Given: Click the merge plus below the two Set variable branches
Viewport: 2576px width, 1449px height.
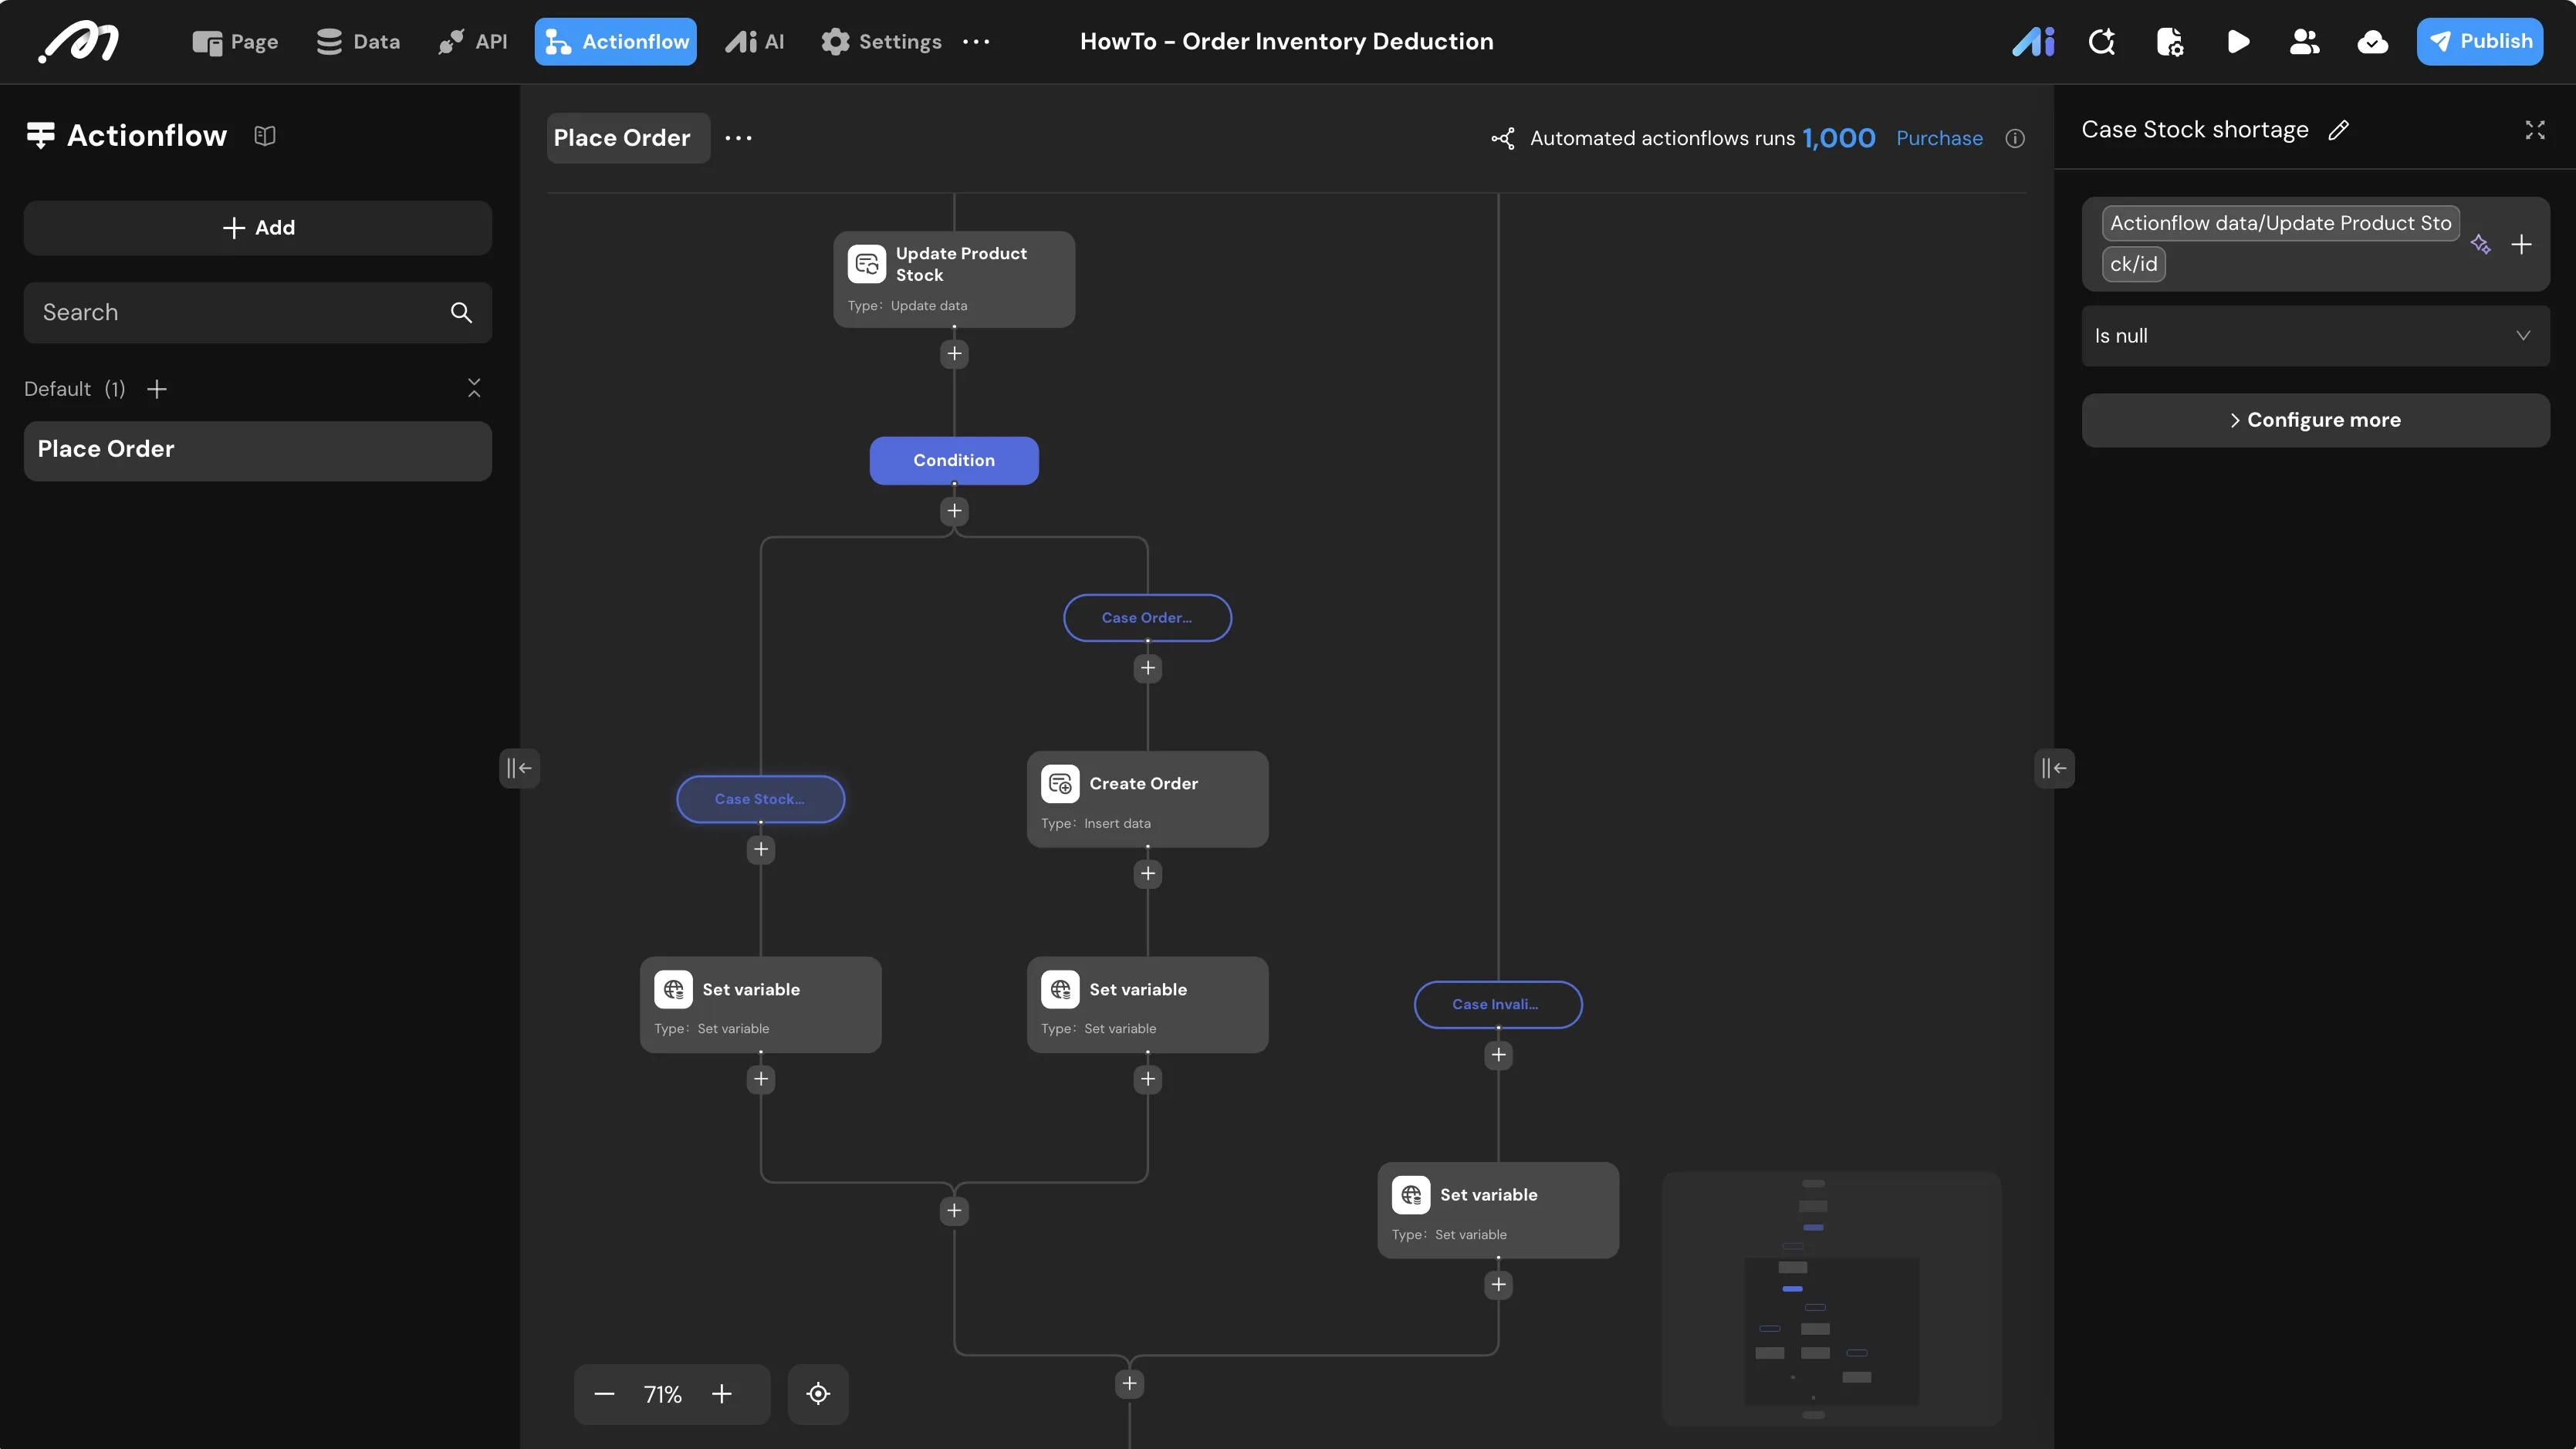Looking at the screenshot, I should (954, 1211).
